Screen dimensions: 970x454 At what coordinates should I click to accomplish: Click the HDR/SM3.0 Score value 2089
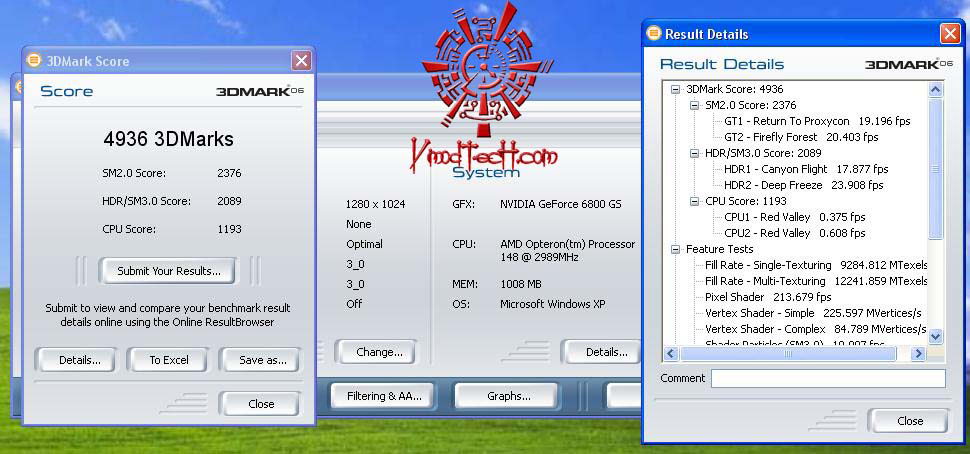(229, 201)
